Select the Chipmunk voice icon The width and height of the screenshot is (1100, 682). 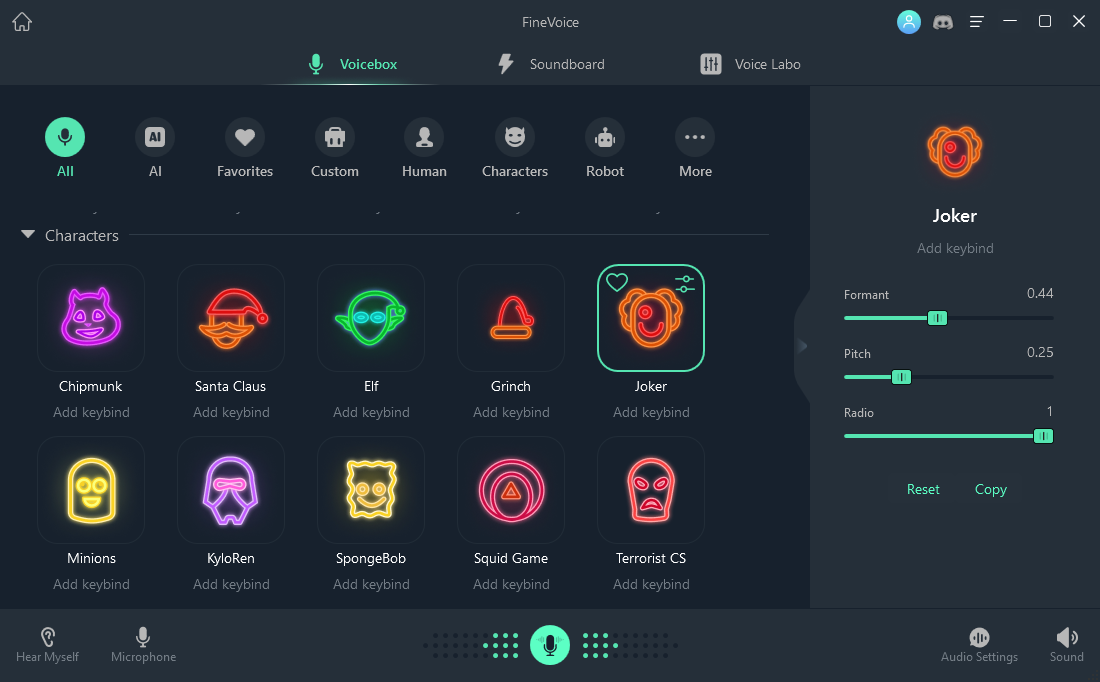point(91,318)
